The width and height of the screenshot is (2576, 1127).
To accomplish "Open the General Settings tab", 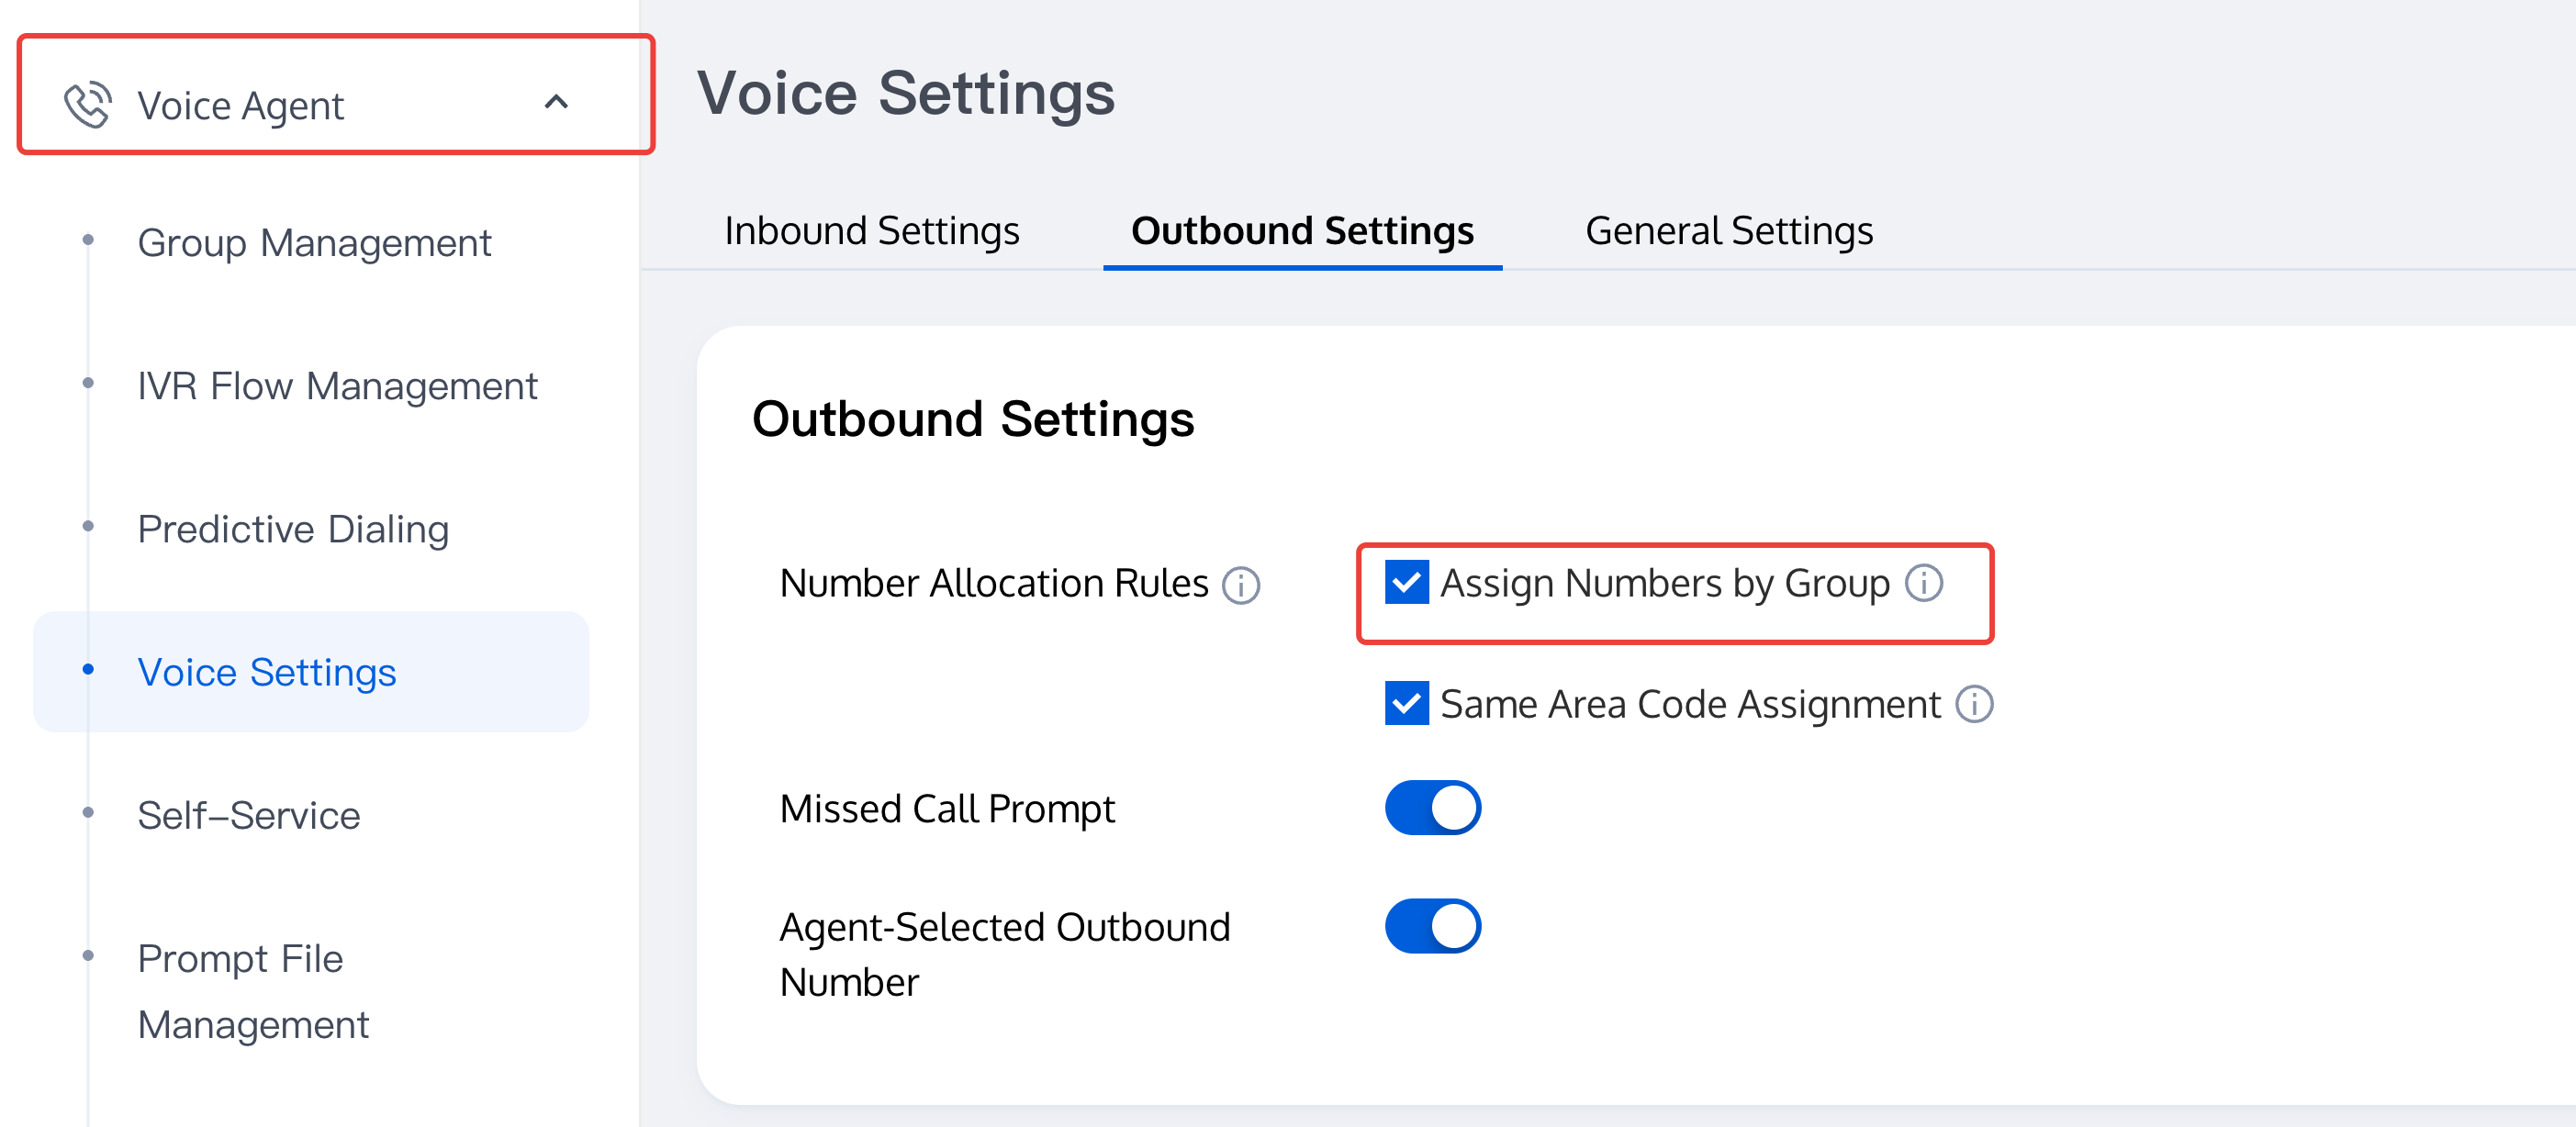I will [1729, 231].
